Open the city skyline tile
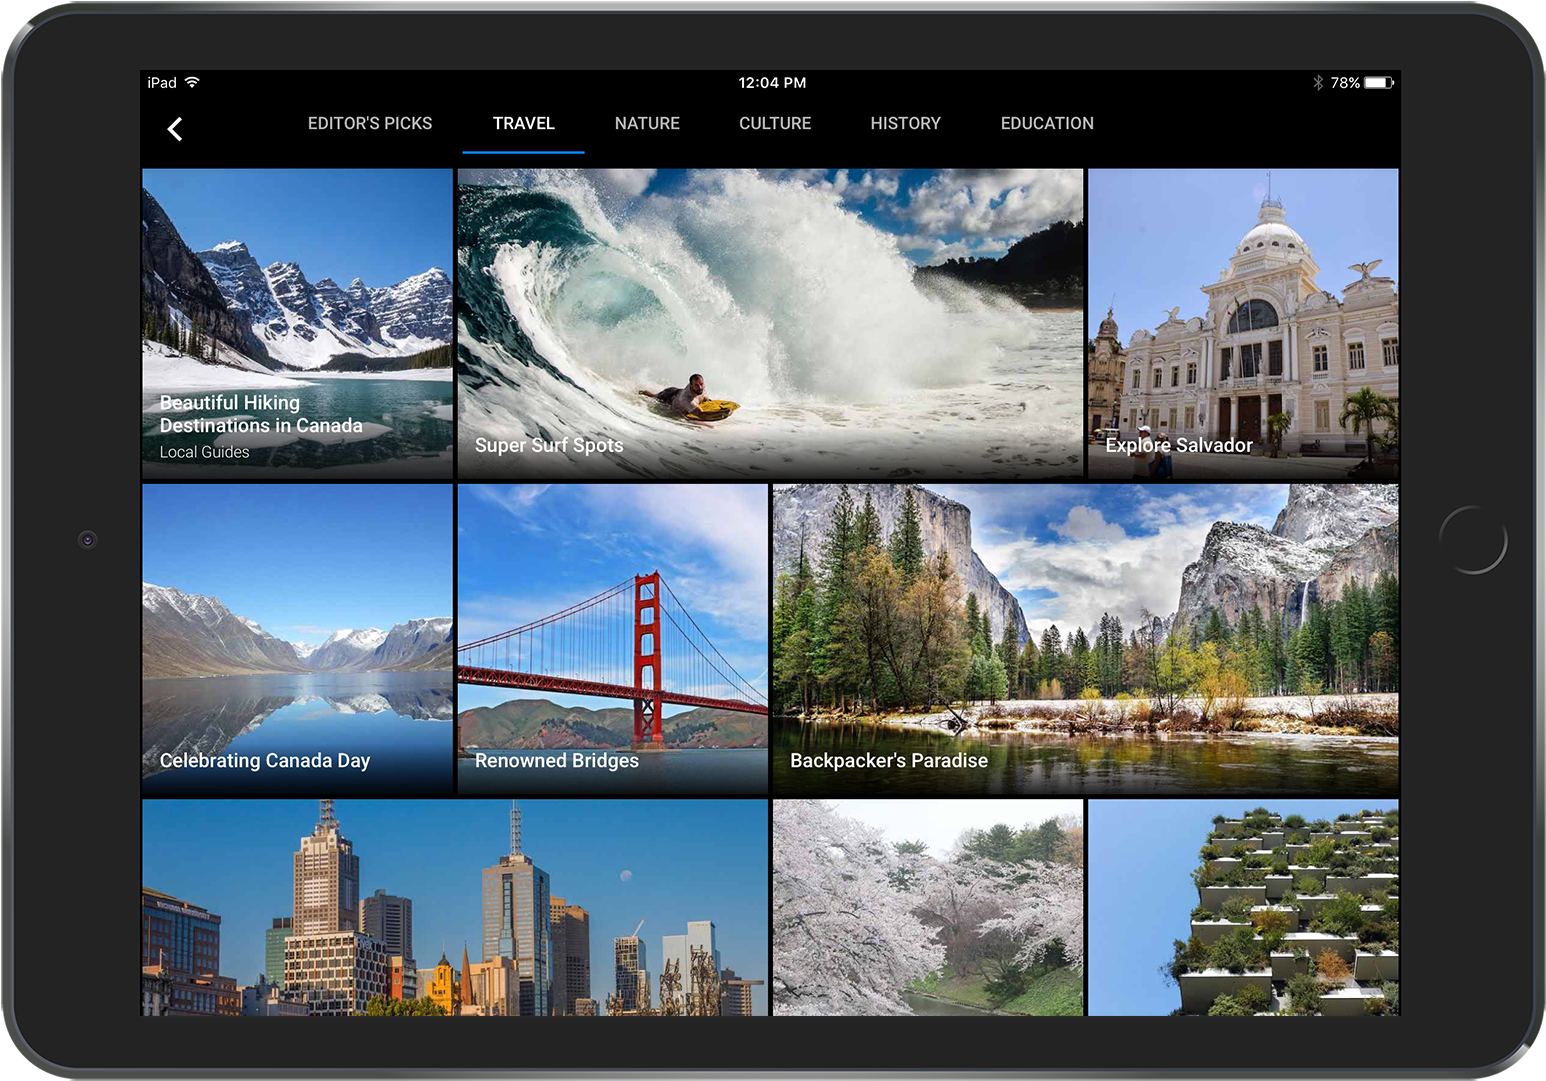This screenshot has width=1546, height=1081. pyautogui.click(x=455, y=907)
